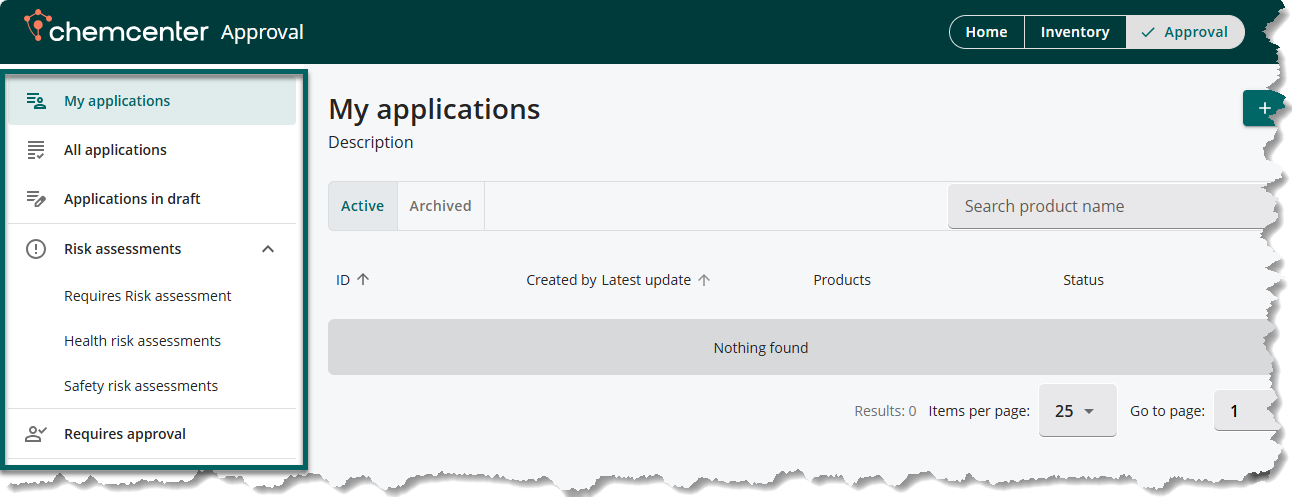Open Requires Risk assessment link

coord(147,296)
